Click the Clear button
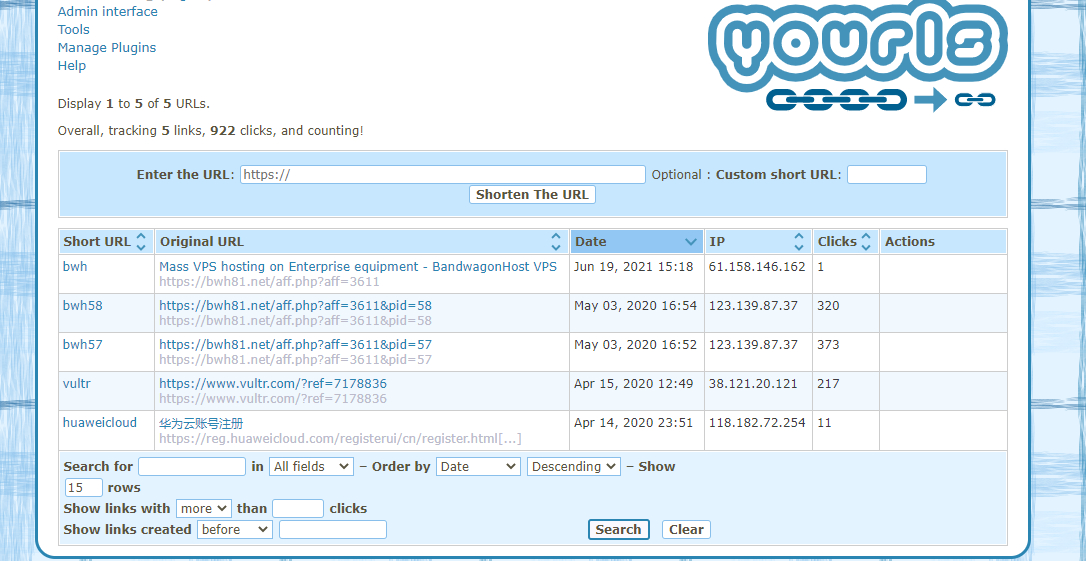This screenshot has width=1086, height=561. coord(686,530)
